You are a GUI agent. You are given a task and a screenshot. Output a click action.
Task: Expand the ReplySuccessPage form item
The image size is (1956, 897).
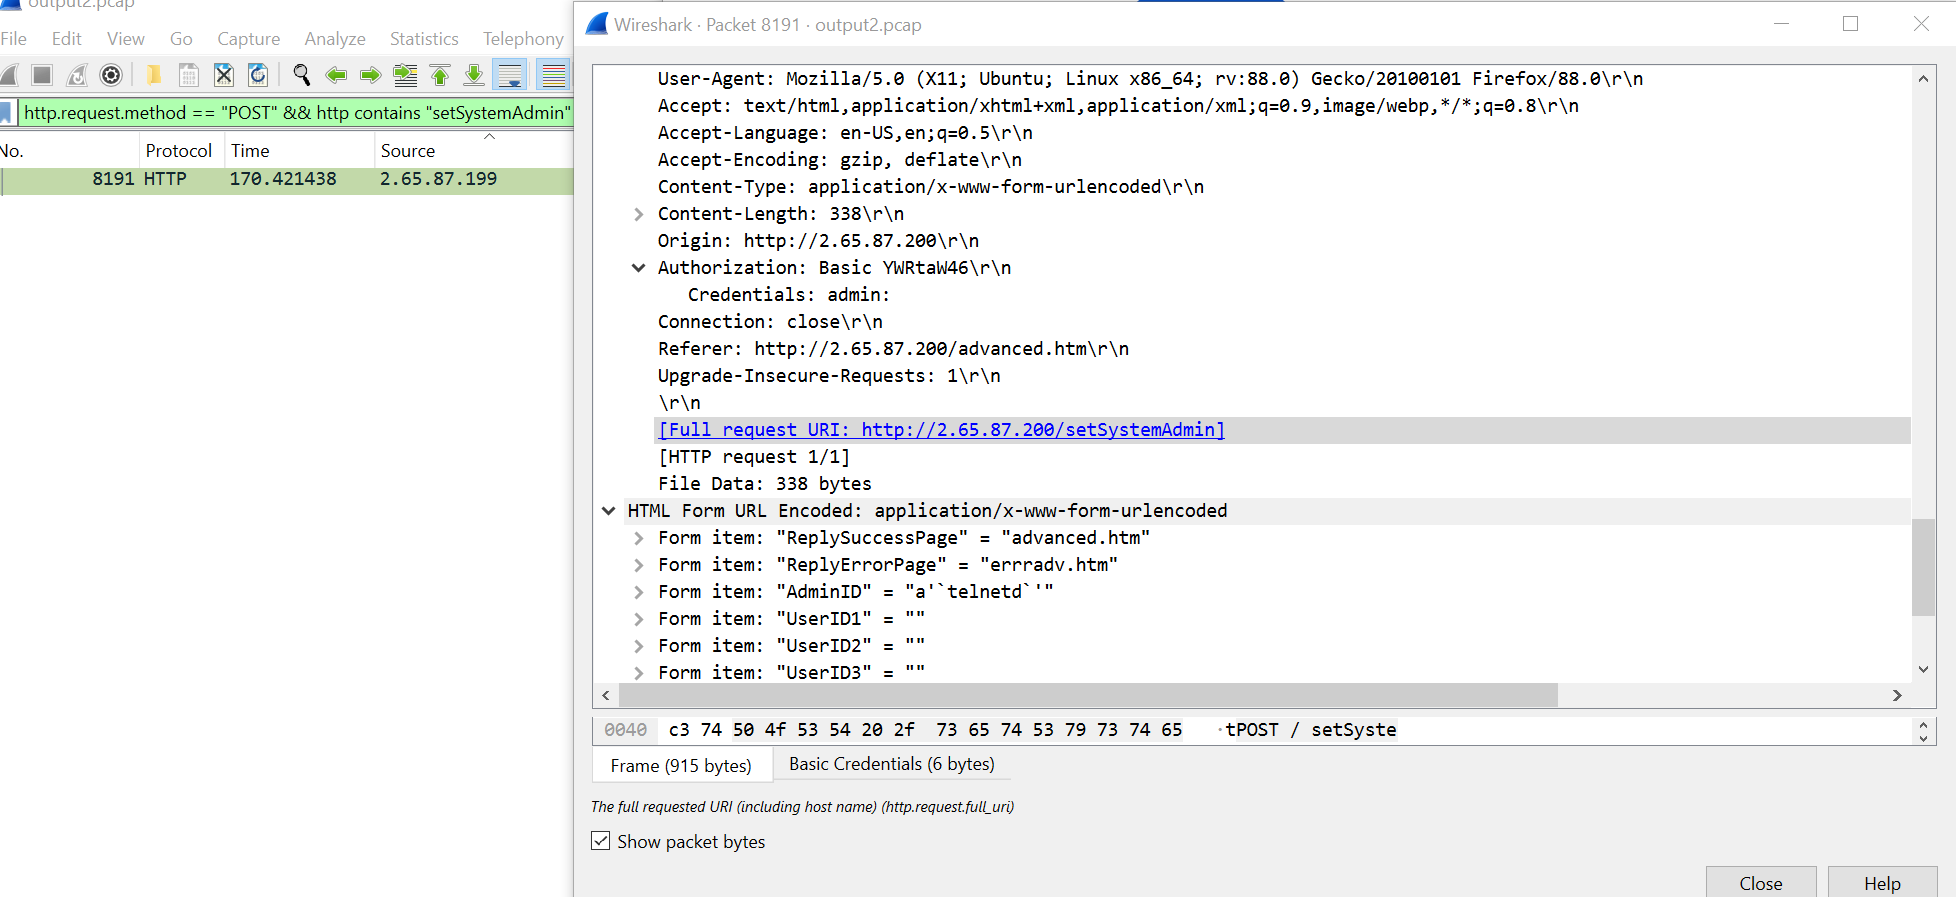638,538
